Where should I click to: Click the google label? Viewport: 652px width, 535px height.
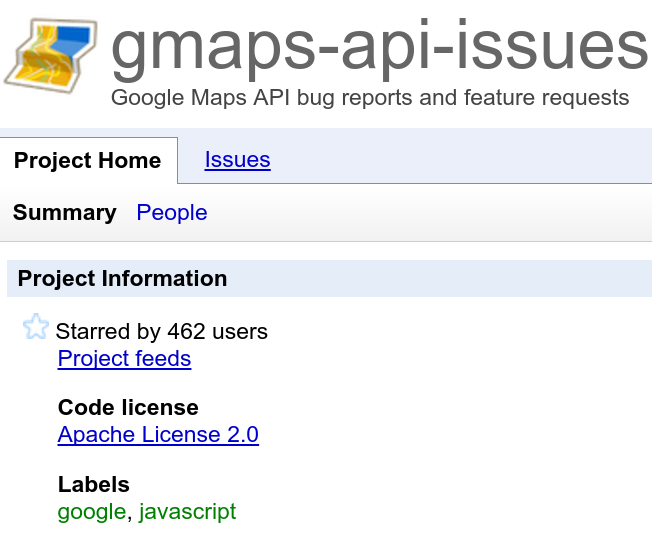tap(91, 512)
